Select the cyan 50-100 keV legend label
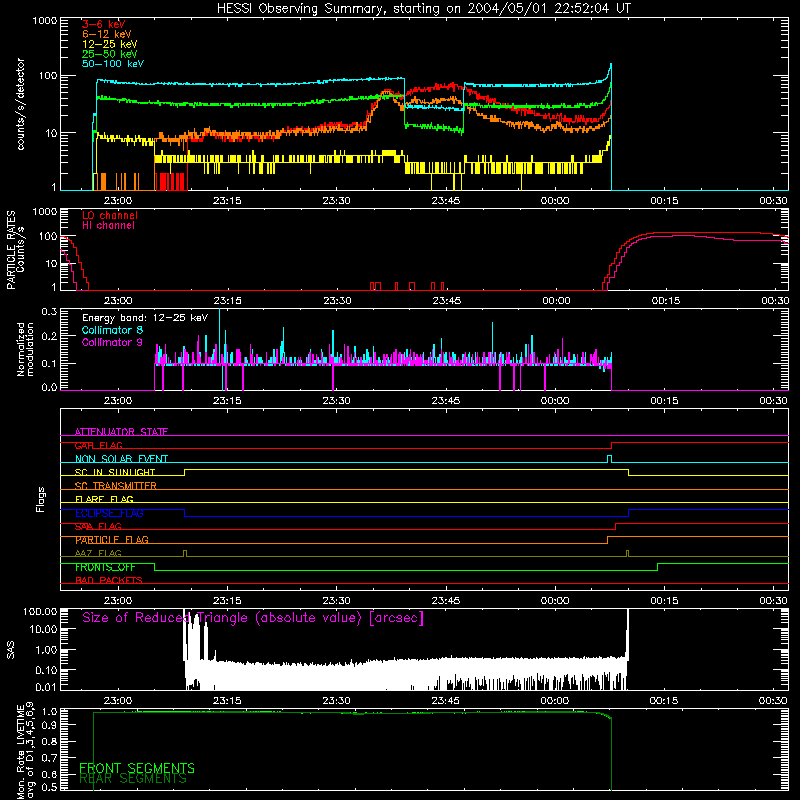Viewport: 800px width, 800px height. [113, 64]
